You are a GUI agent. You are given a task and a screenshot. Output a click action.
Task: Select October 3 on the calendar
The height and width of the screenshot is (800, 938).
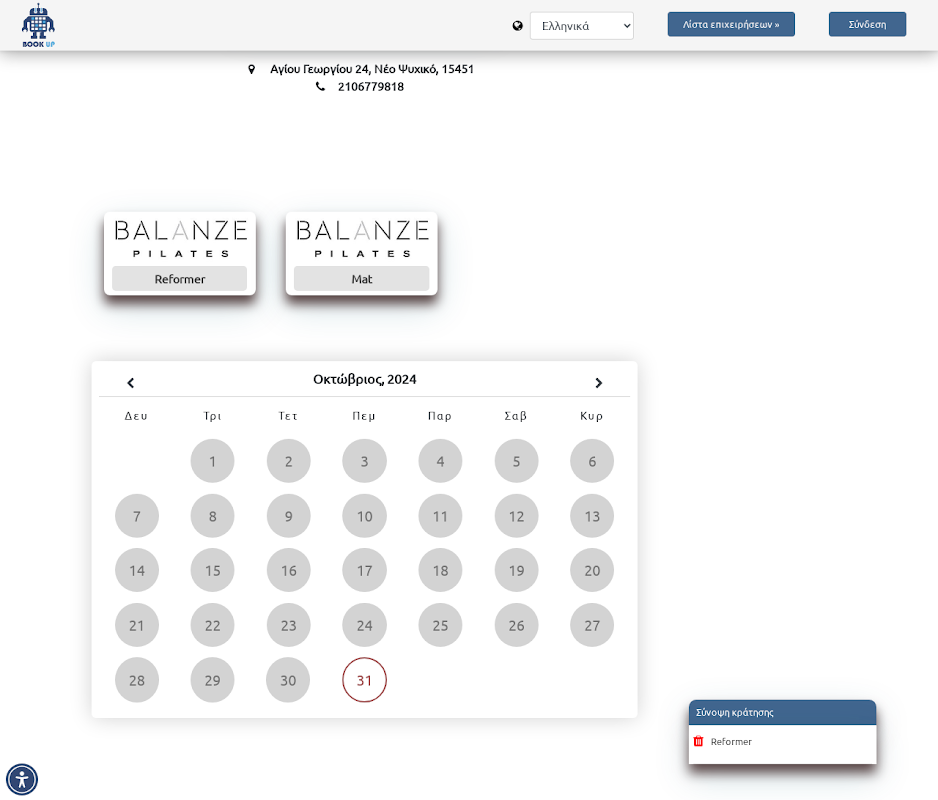coord(364,461)
